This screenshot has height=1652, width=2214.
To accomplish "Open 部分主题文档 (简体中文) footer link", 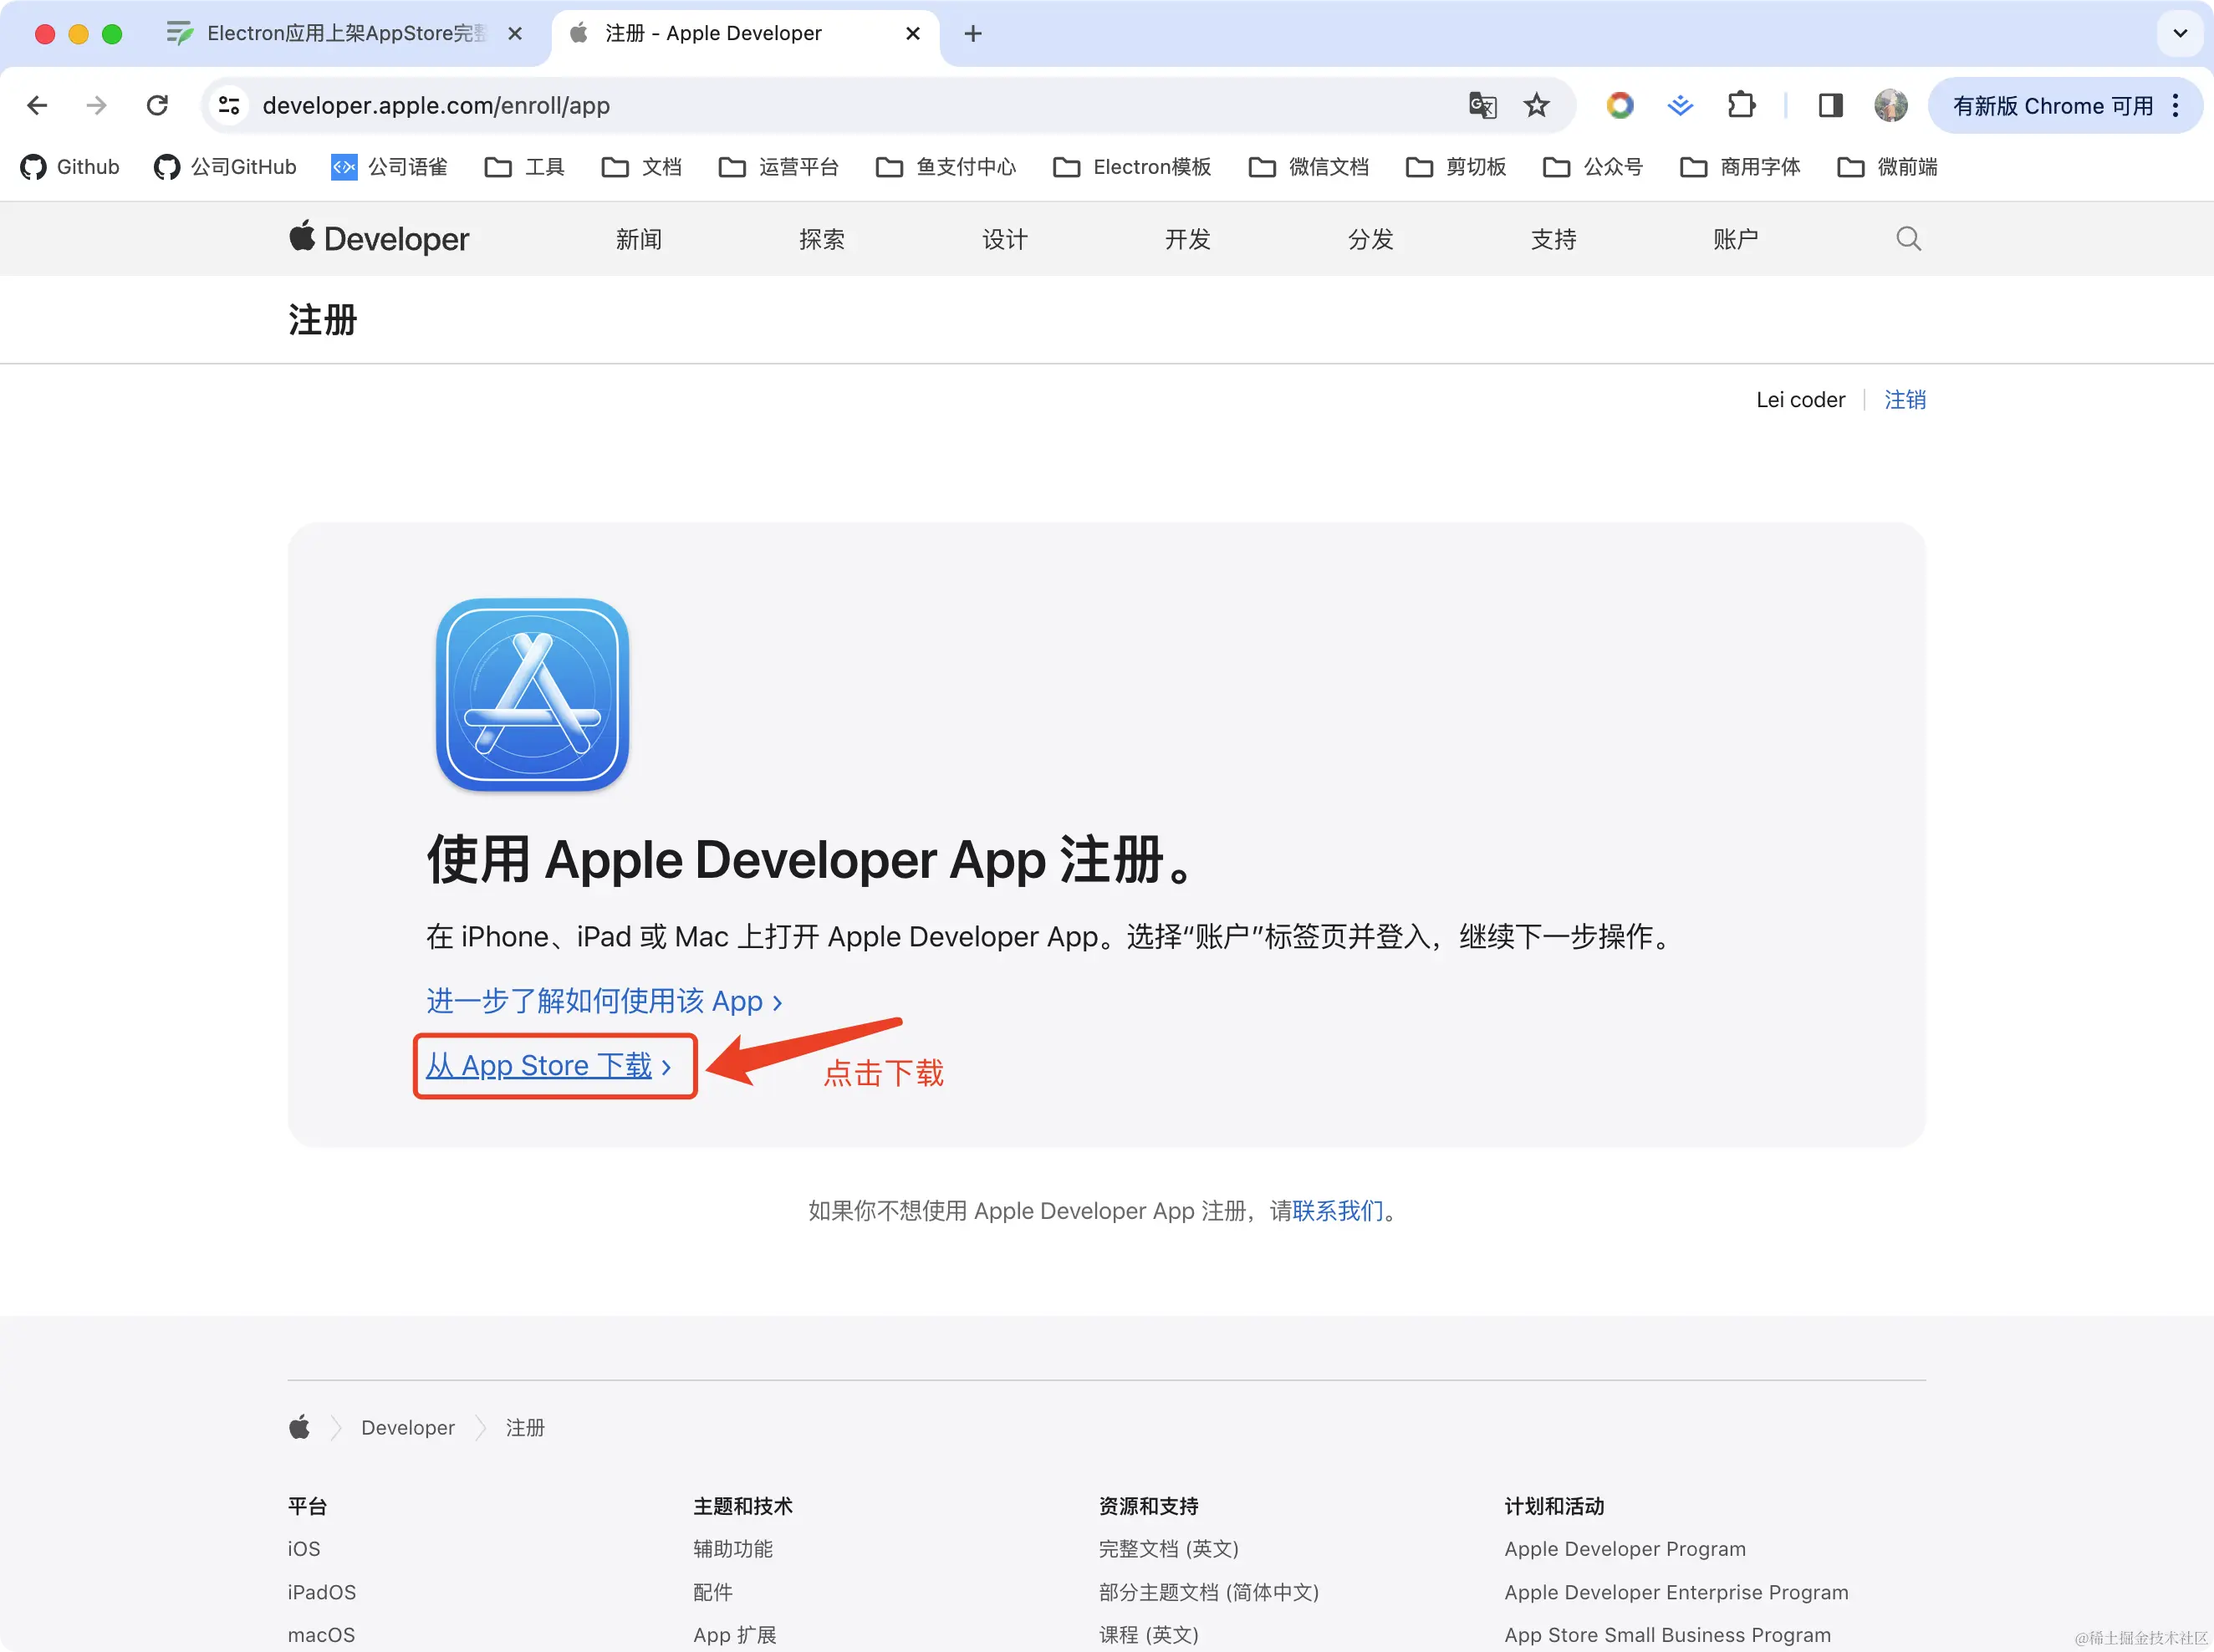I will click(1209, 1592).
